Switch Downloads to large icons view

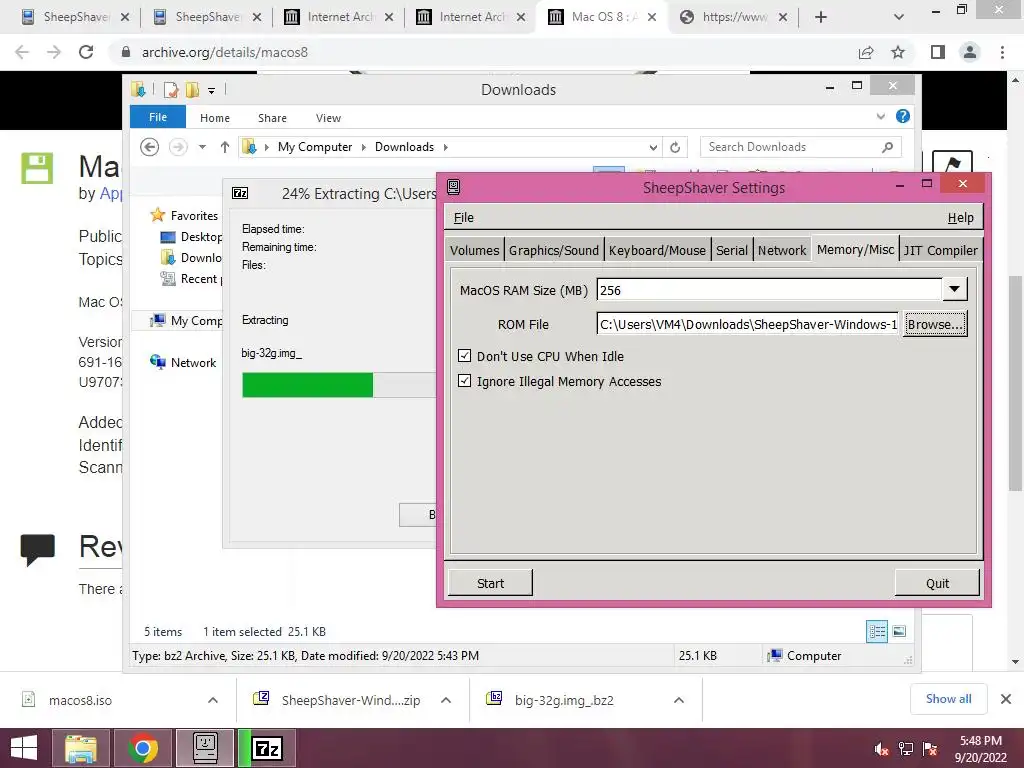899,632
